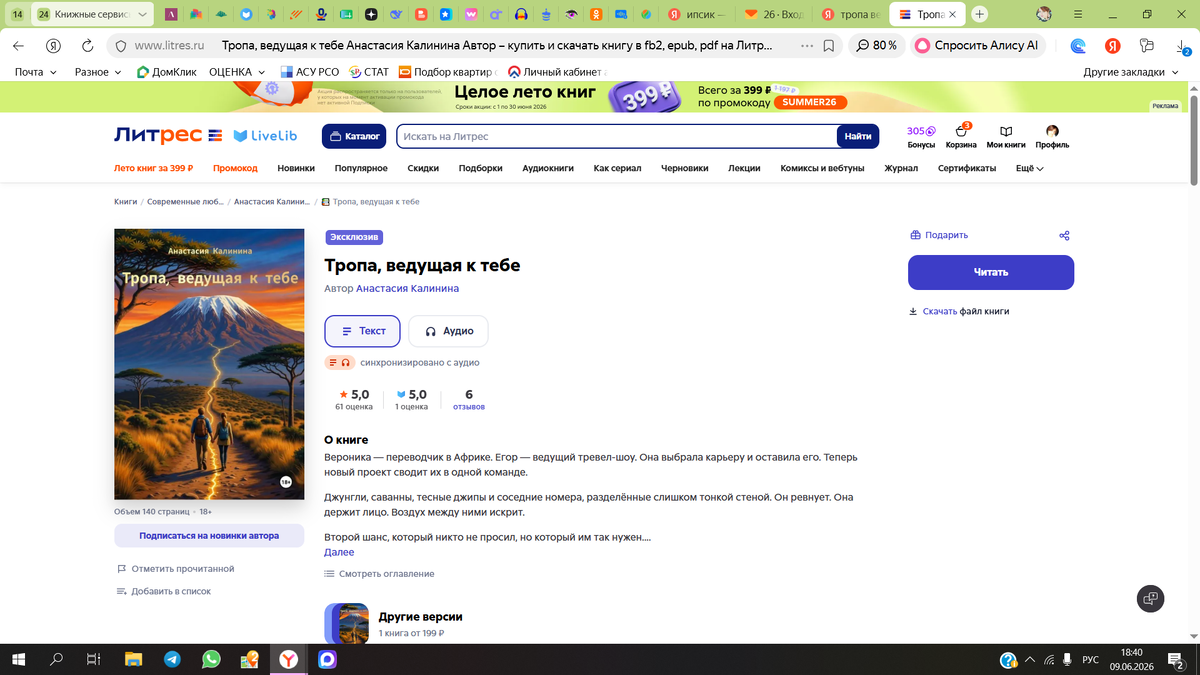
Task: Click the book cover thumbnail
Action: [x=209, y=364]
